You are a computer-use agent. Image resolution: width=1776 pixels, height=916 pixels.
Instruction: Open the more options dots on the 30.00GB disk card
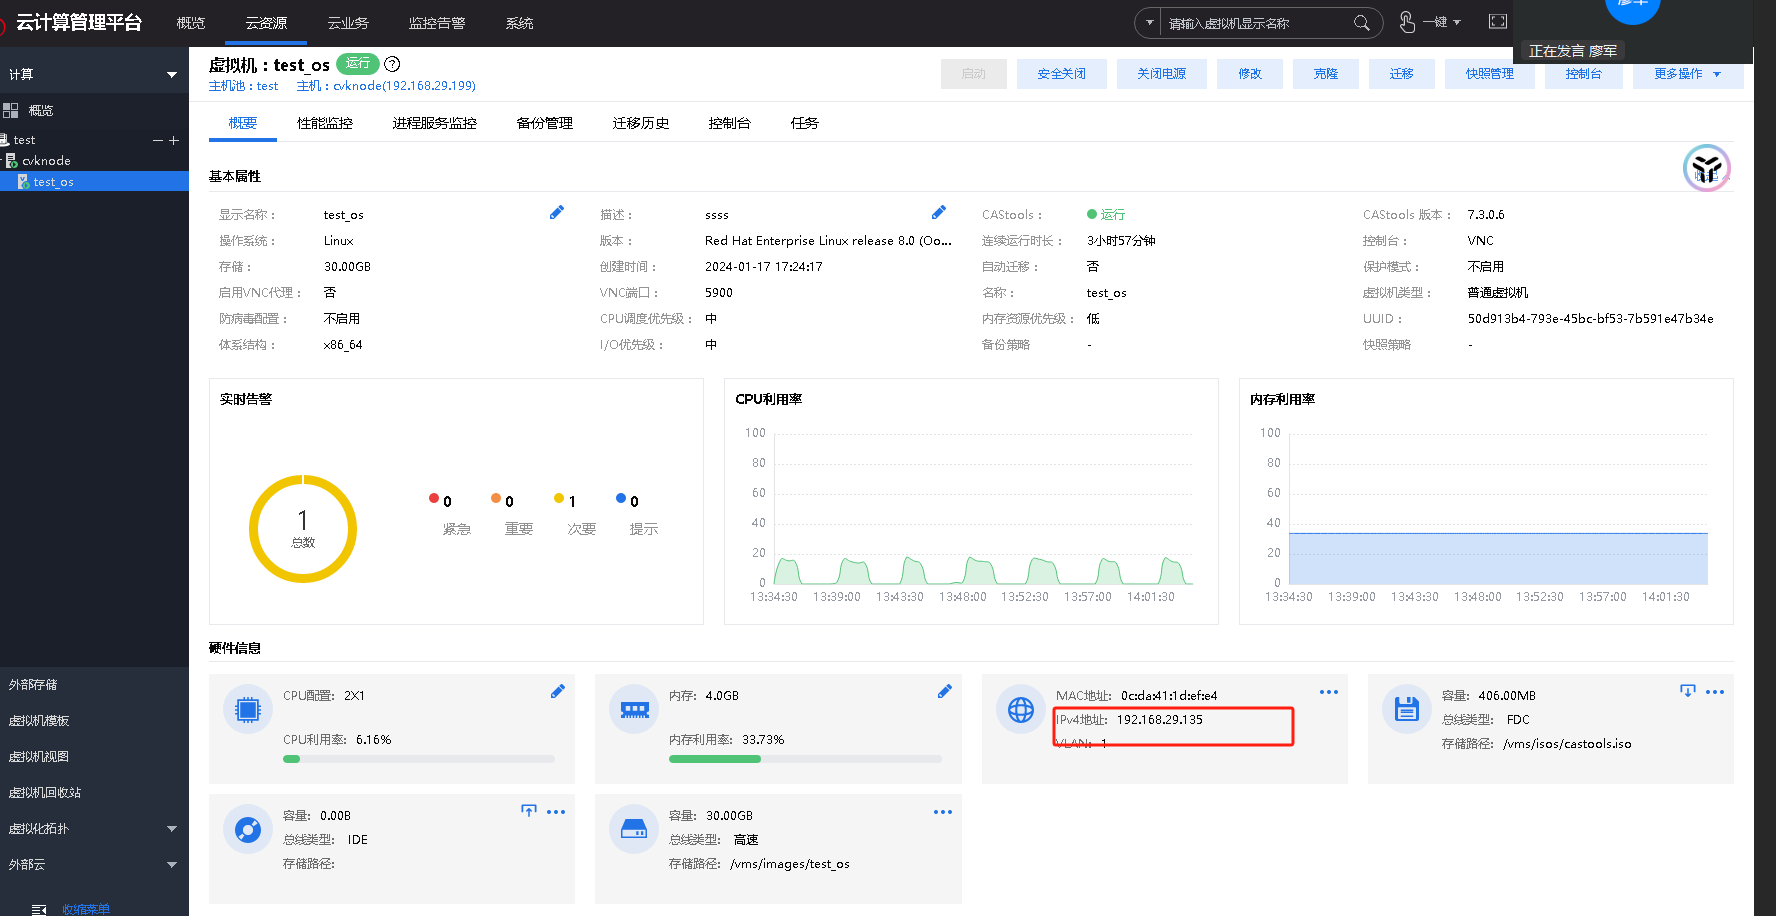click(942, 812)
